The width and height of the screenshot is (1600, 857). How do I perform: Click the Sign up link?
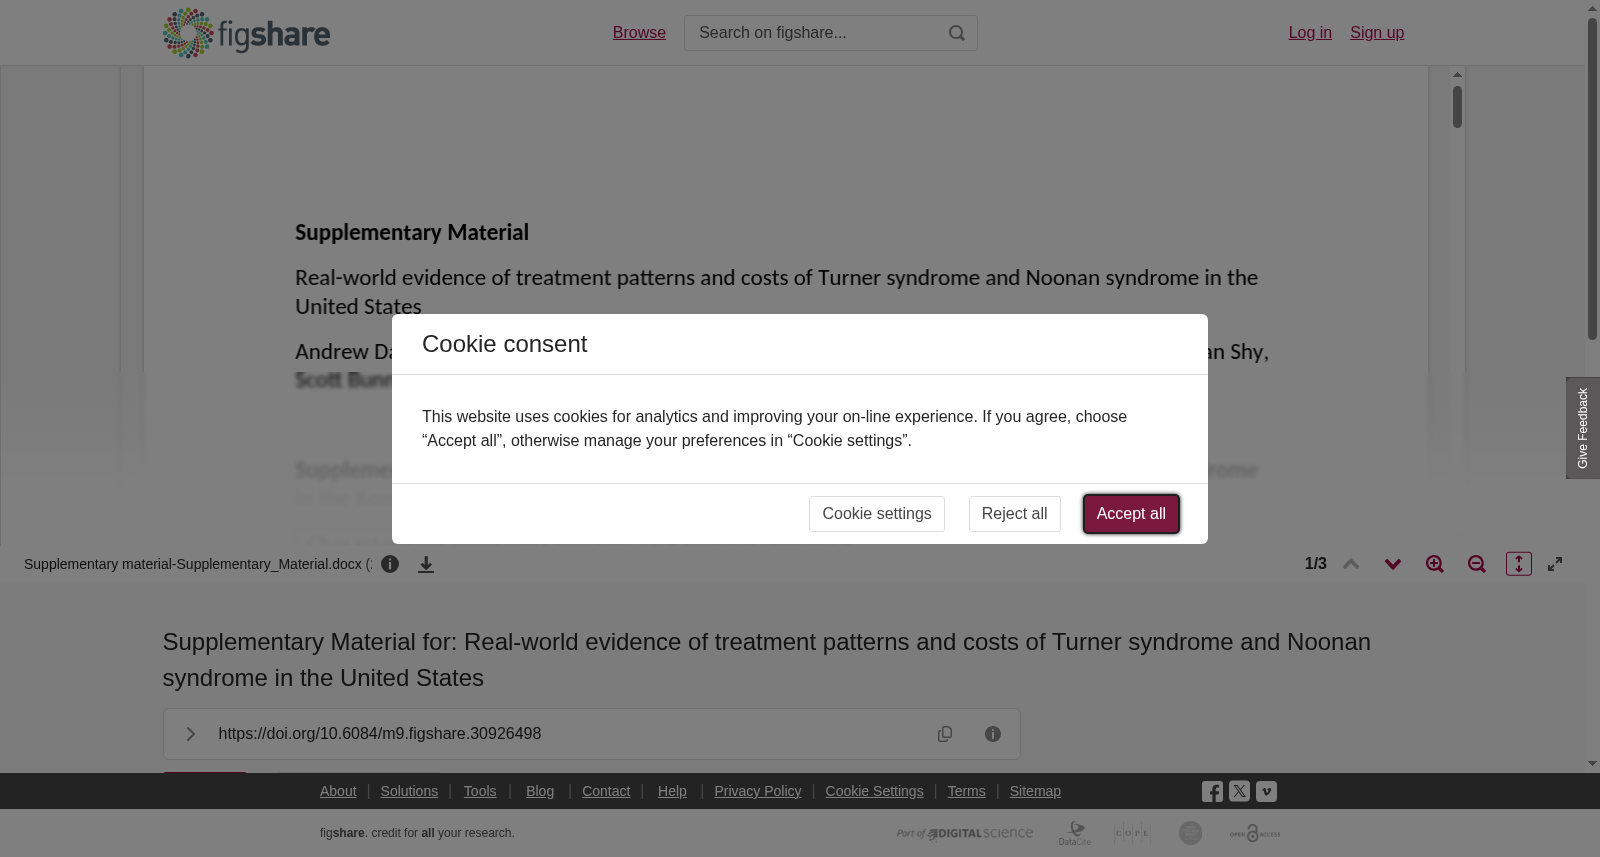(1377, 33)
